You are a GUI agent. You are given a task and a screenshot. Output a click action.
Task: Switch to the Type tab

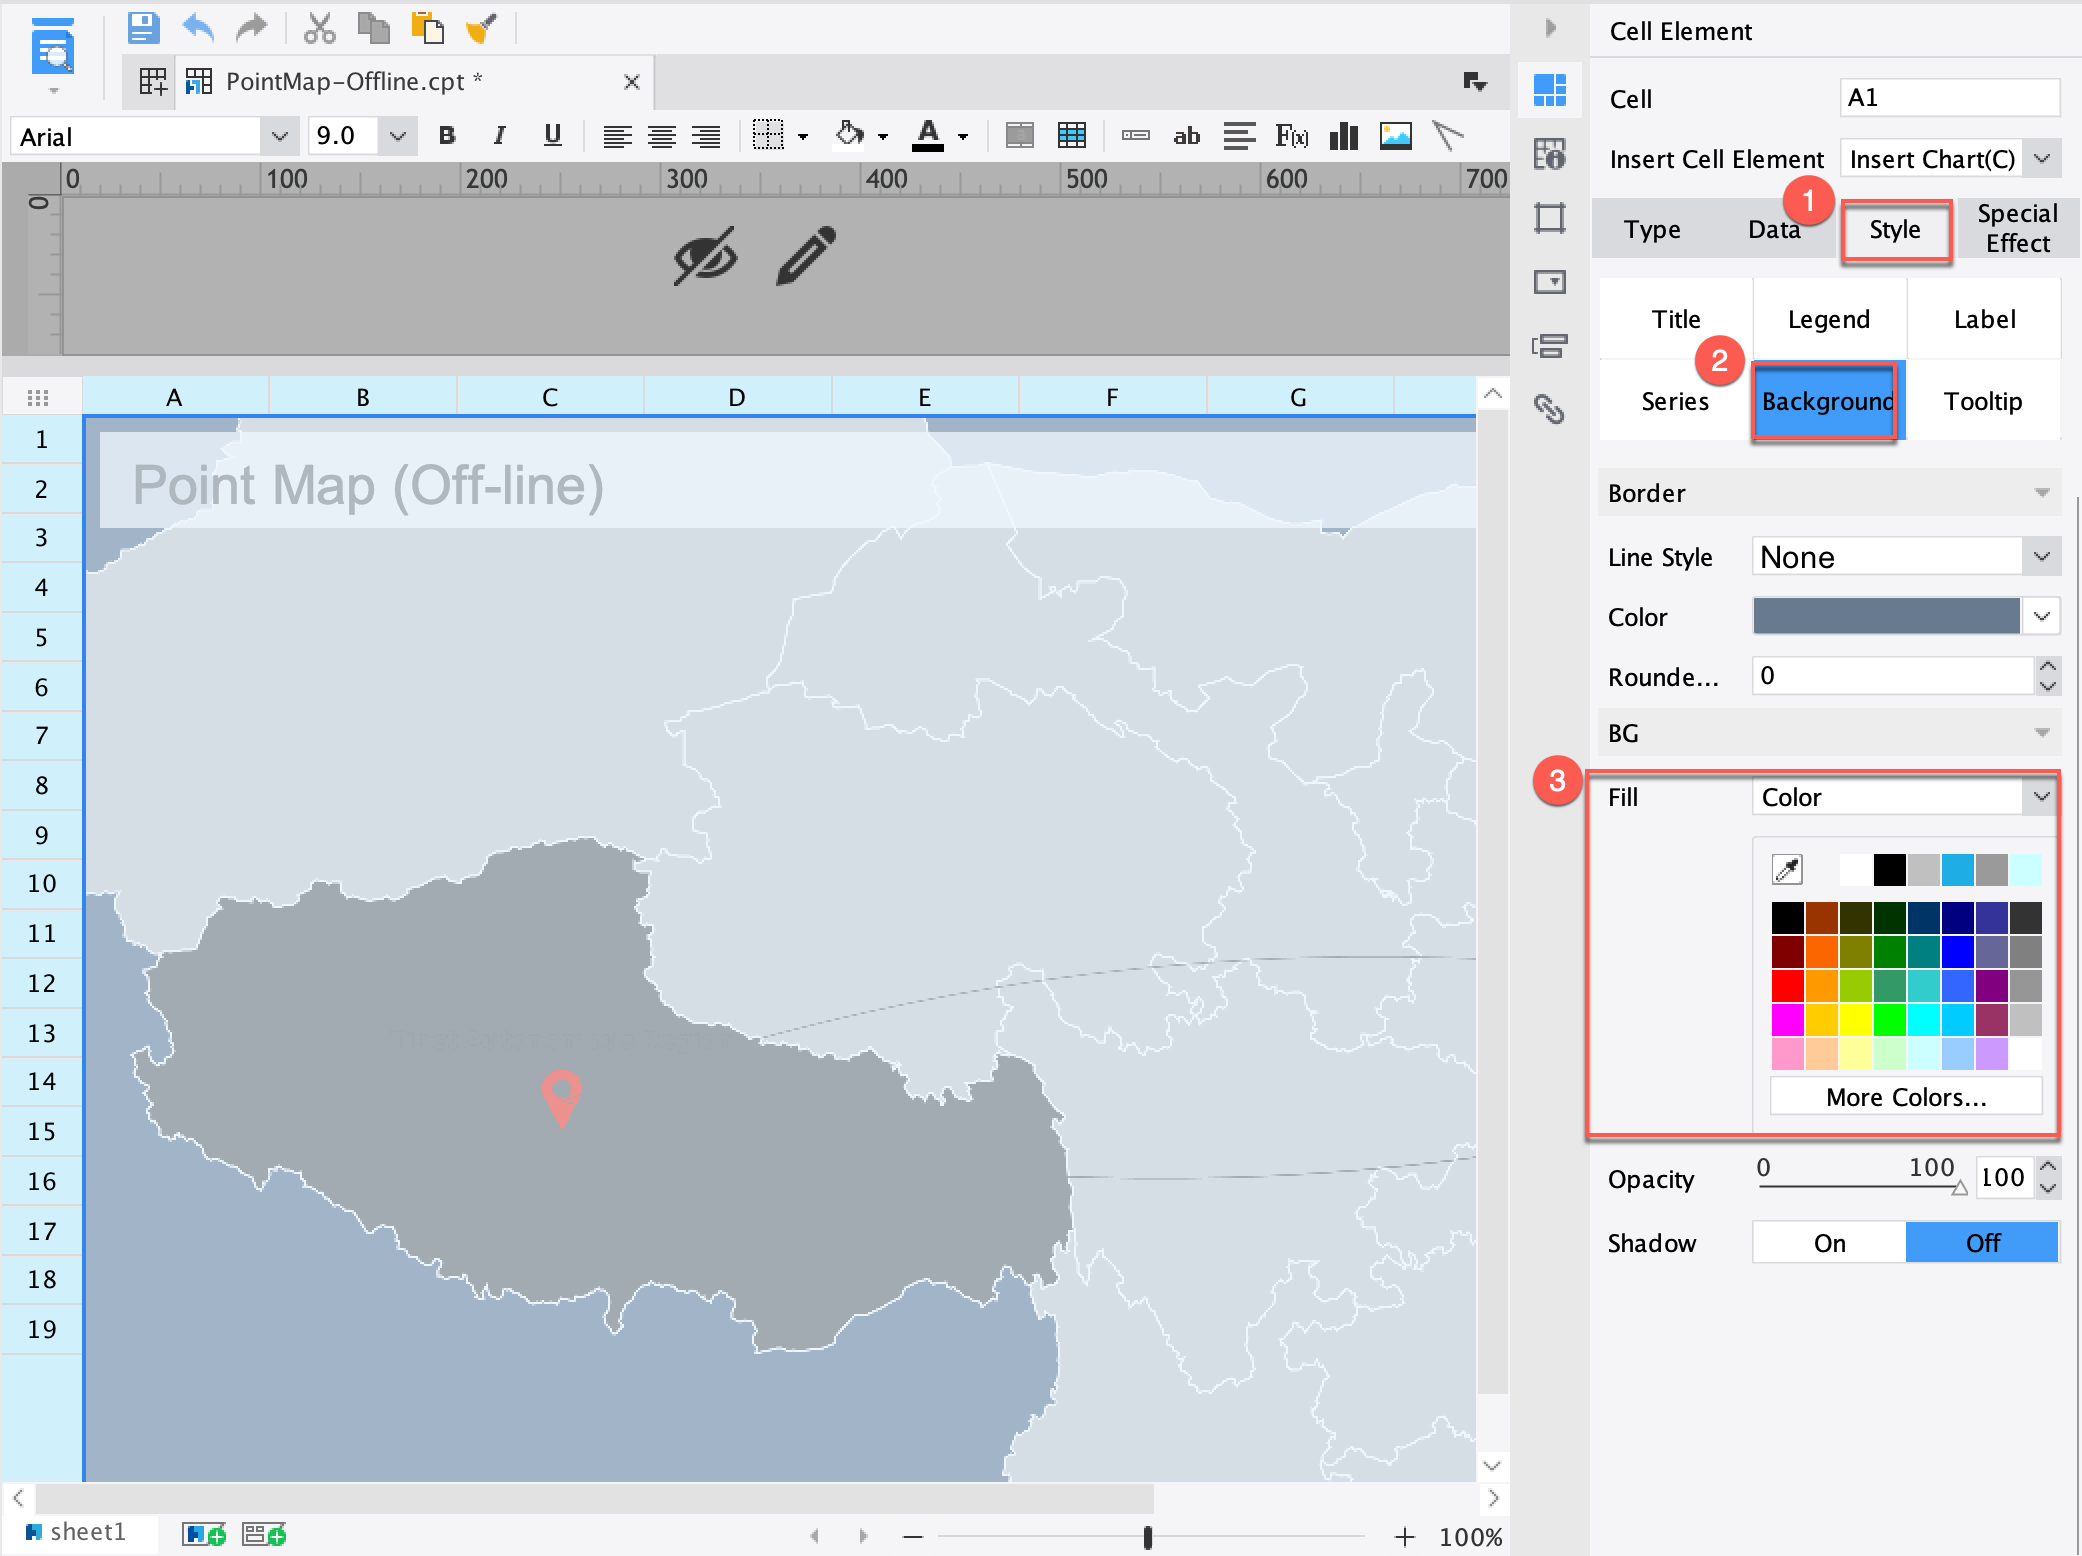point(1652,229)
